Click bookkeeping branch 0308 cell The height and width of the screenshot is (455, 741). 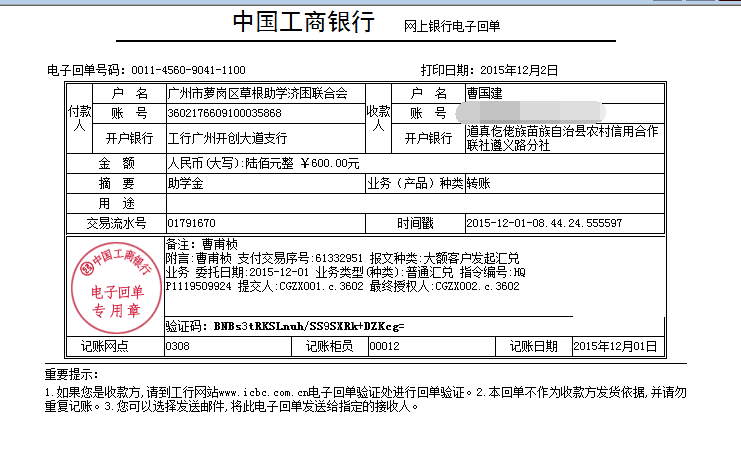[x=228, y=346]
